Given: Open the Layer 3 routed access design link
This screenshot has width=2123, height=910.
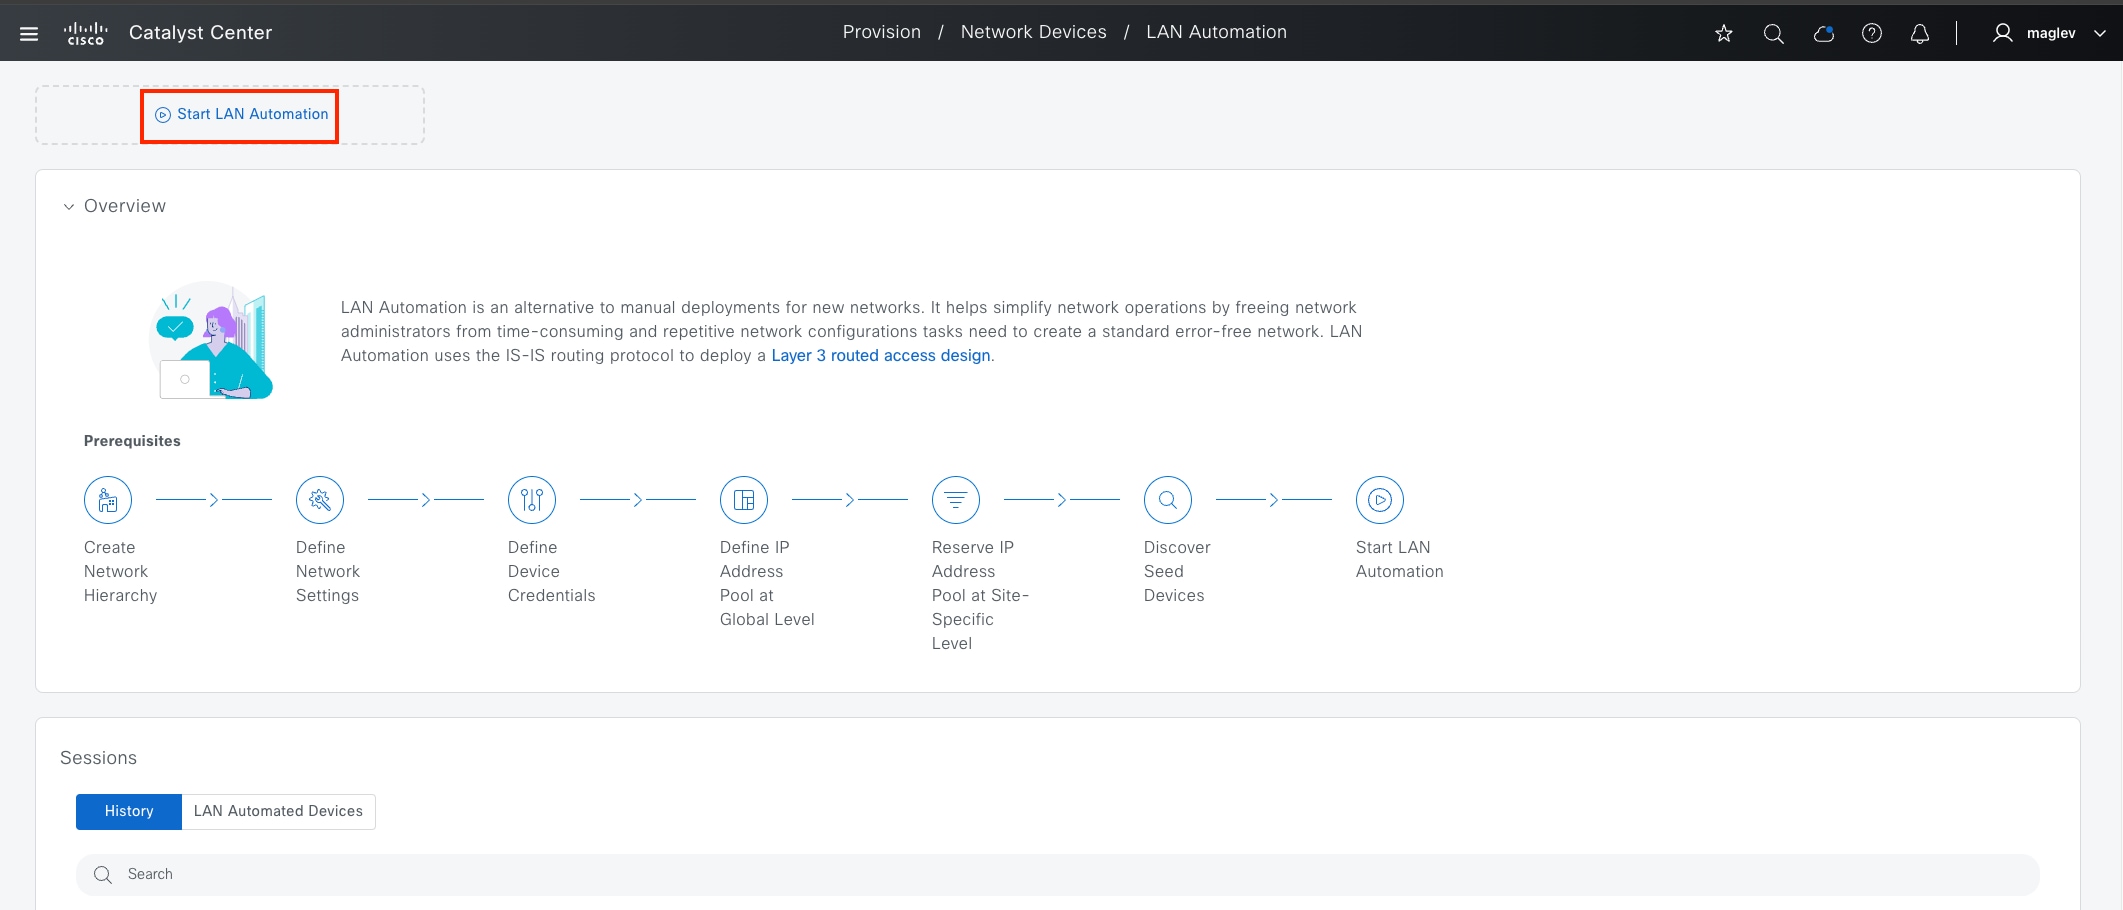Looking at the screenshot, I should (x=880, y=355).
